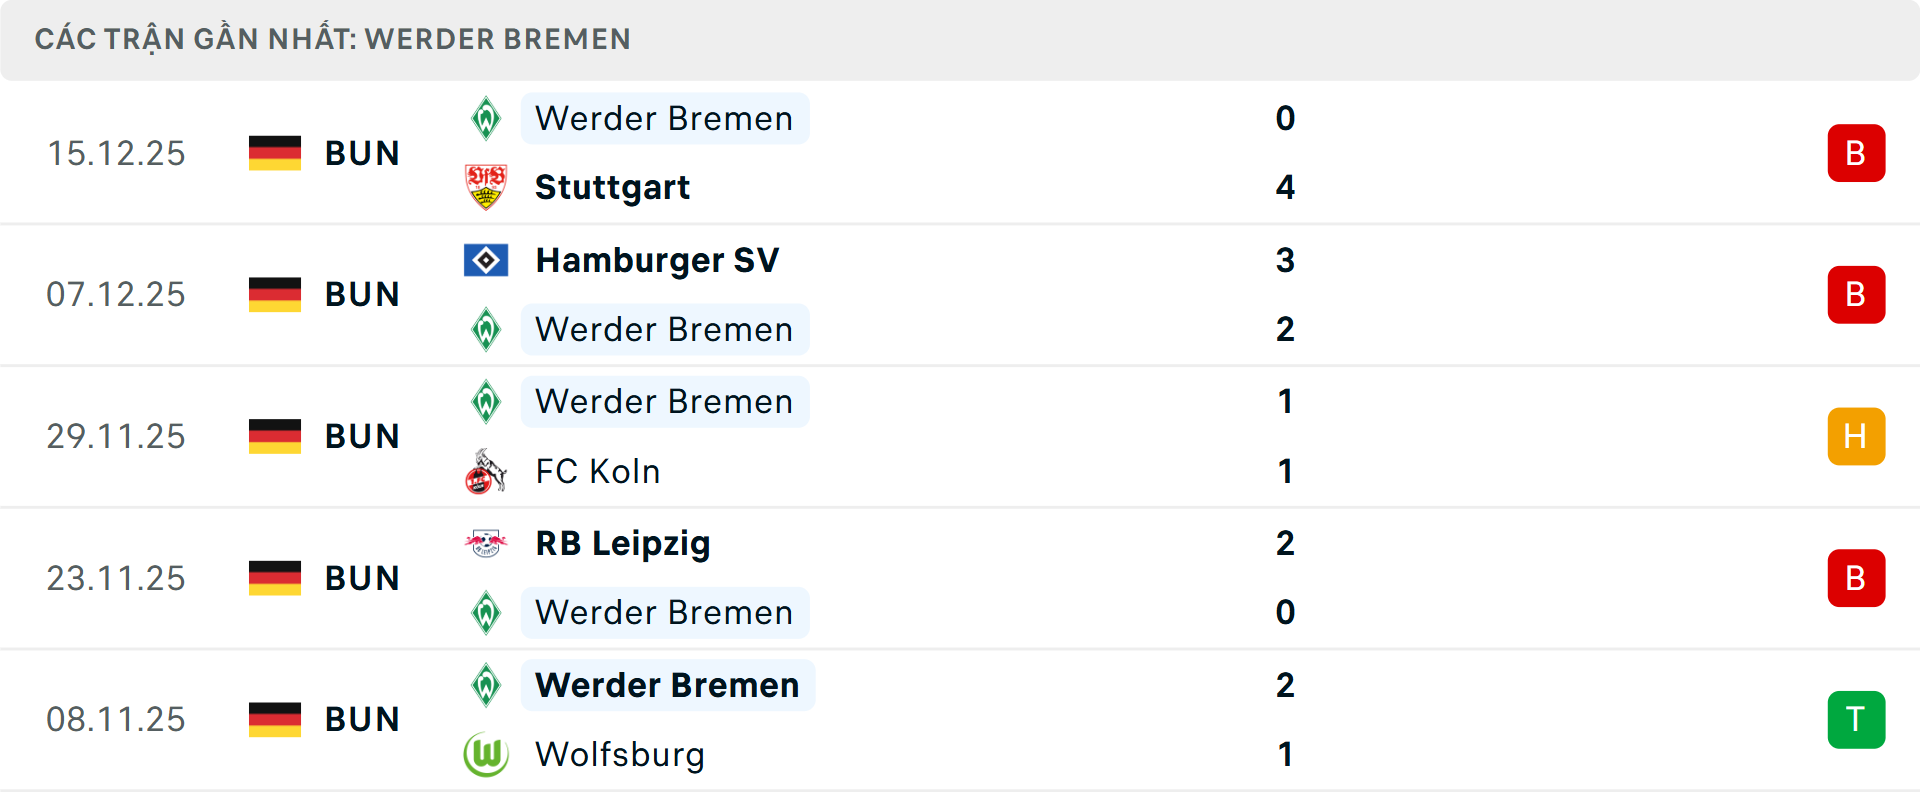Click the red B result badge for Stuttgart match
1920x792 pixels.
[1856, 153]
